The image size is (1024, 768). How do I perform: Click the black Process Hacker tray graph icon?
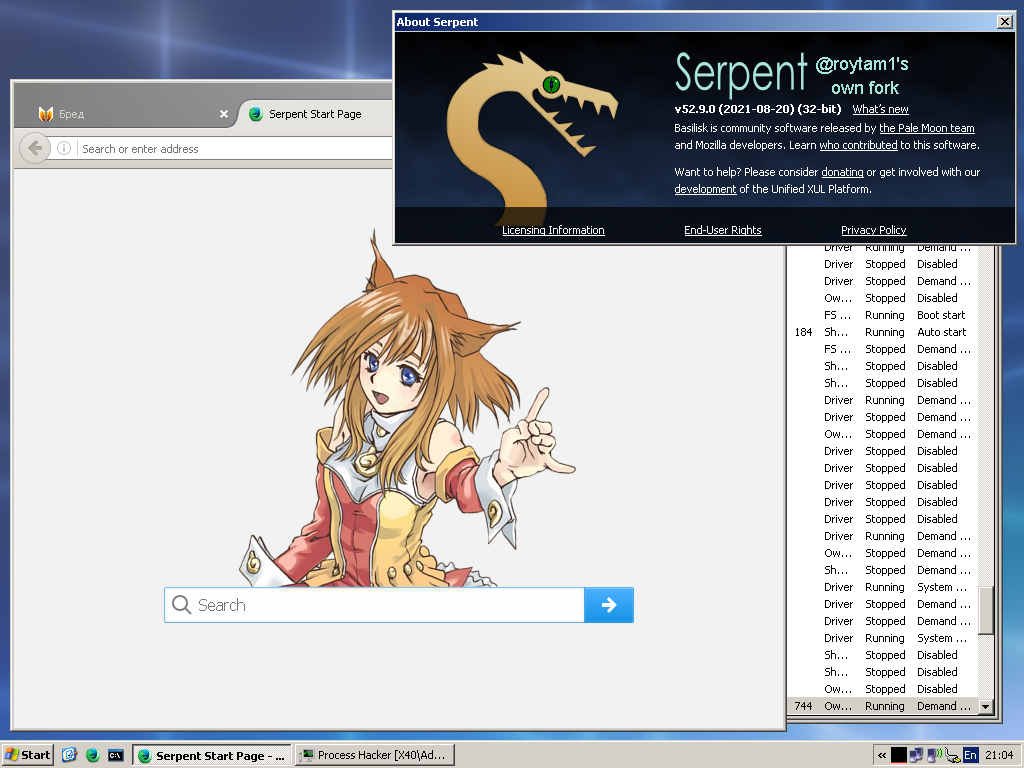pos(899,755)
